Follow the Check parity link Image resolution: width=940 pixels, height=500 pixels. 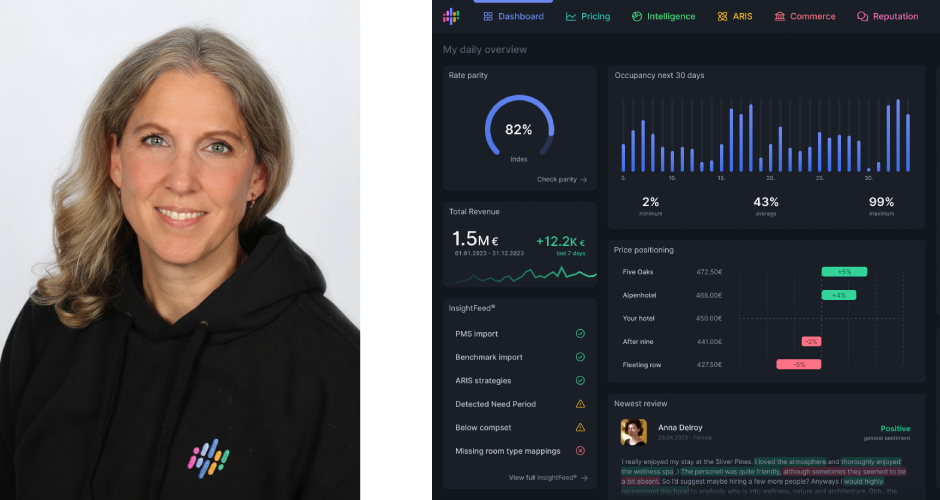[562, 179]
